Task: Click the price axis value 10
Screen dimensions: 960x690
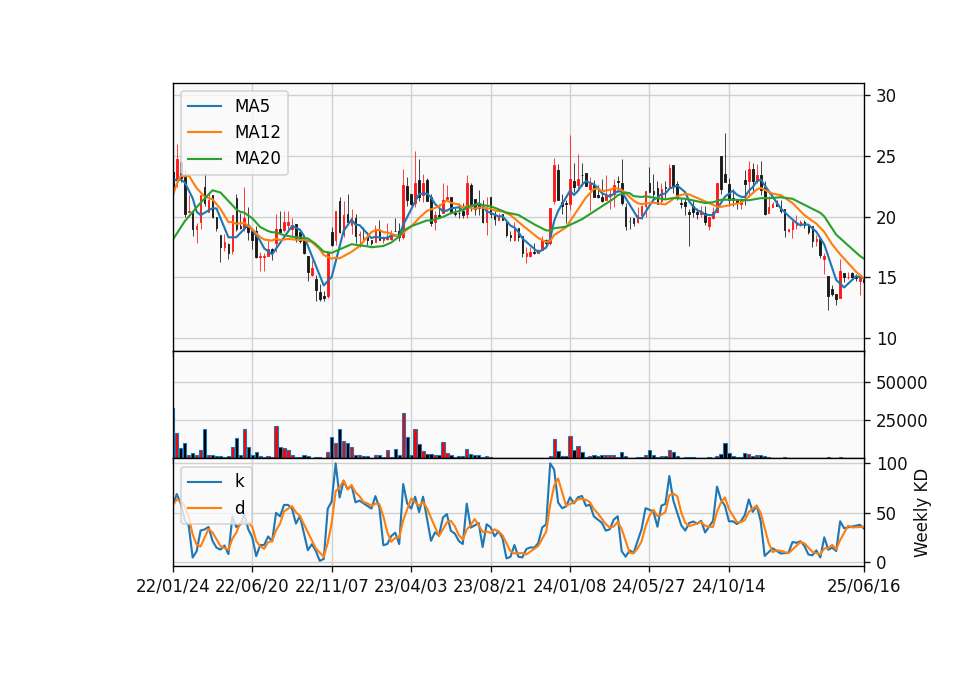Action: (x=886, y=339)
